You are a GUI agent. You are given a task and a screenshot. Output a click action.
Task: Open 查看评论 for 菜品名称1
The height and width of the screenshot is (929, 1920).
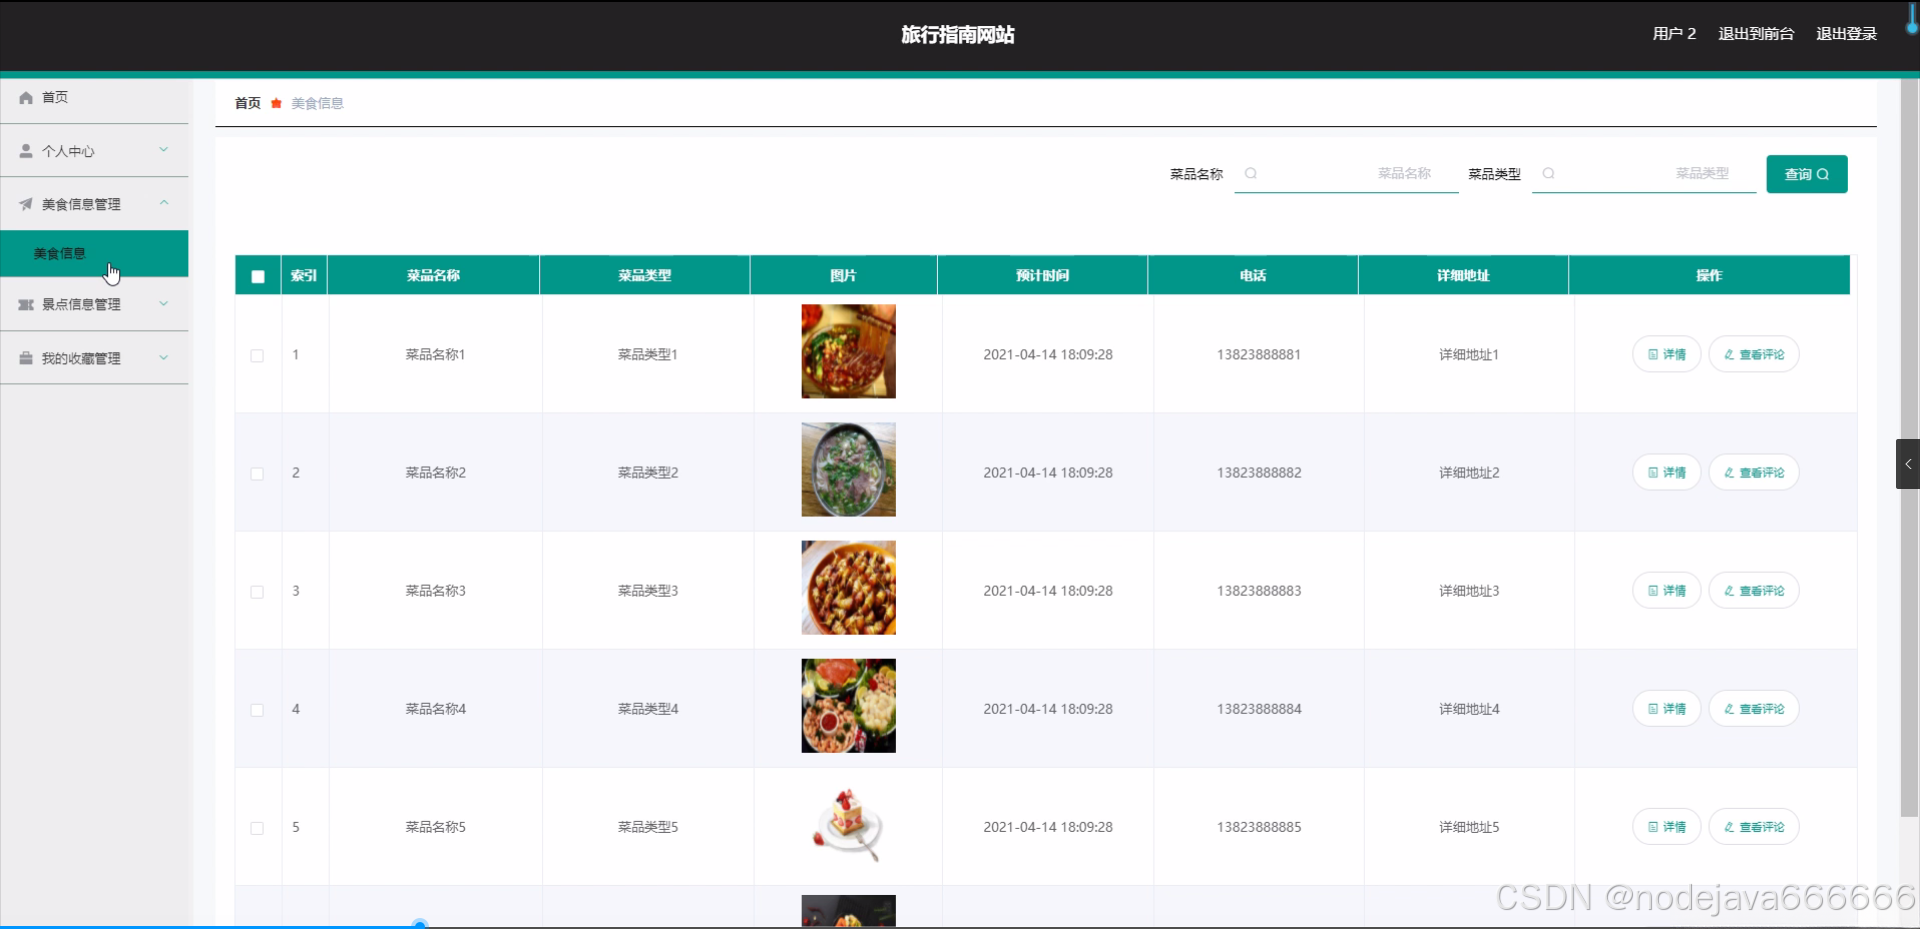tap(1754, 354)
